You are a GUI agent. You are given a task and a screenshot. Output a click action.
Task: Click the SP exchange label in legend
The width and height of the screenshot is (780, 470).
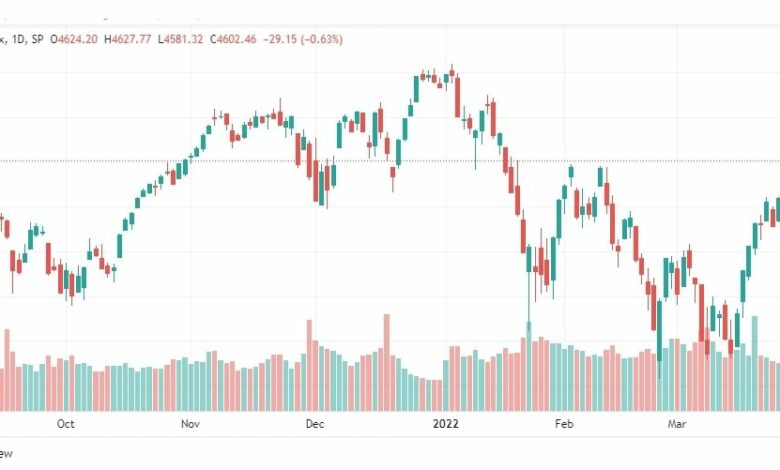tap(37, 39)
